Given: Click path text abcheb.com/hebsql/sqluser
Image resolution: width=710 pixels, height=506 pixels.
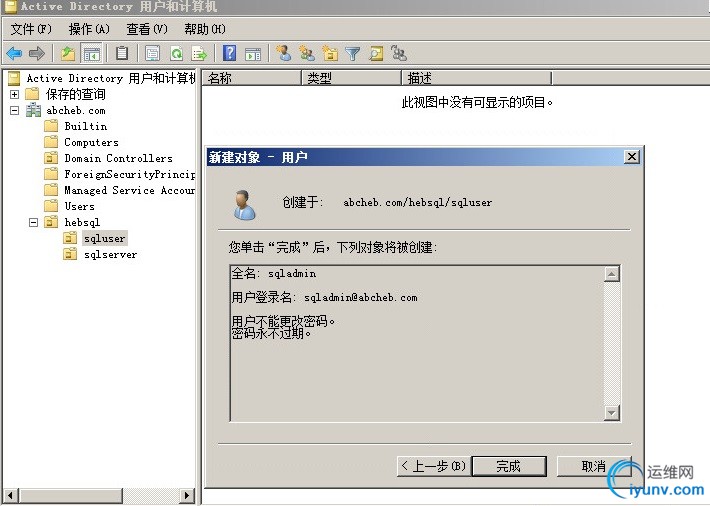Looking at the screenshot, I should click(x=417, y=202).
